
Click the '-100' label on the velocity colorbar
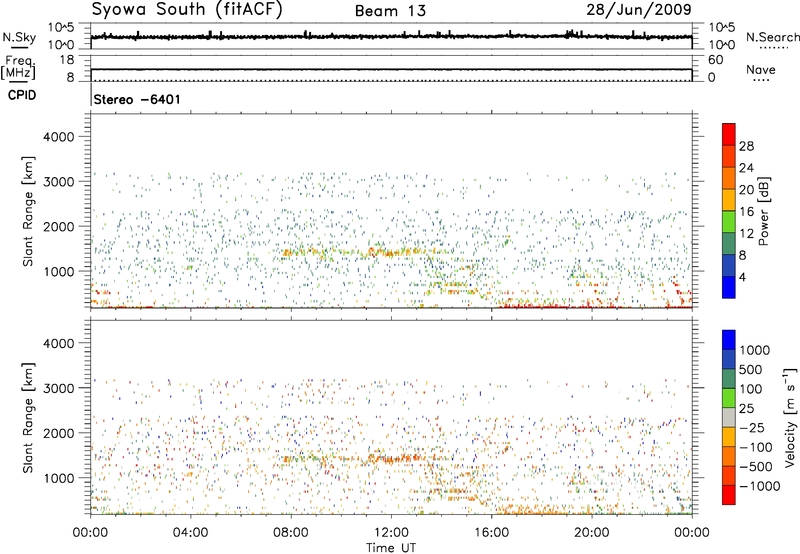755,447
